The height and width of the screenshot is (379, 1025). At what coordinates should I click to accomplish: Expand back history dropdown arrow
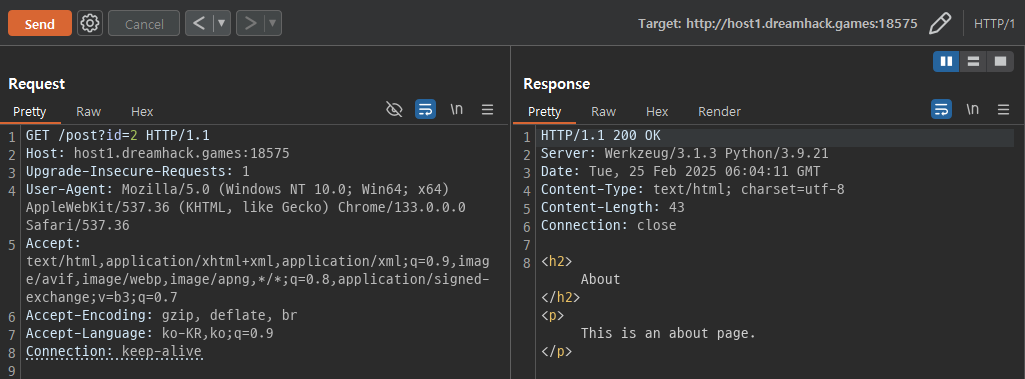point(222,24)
